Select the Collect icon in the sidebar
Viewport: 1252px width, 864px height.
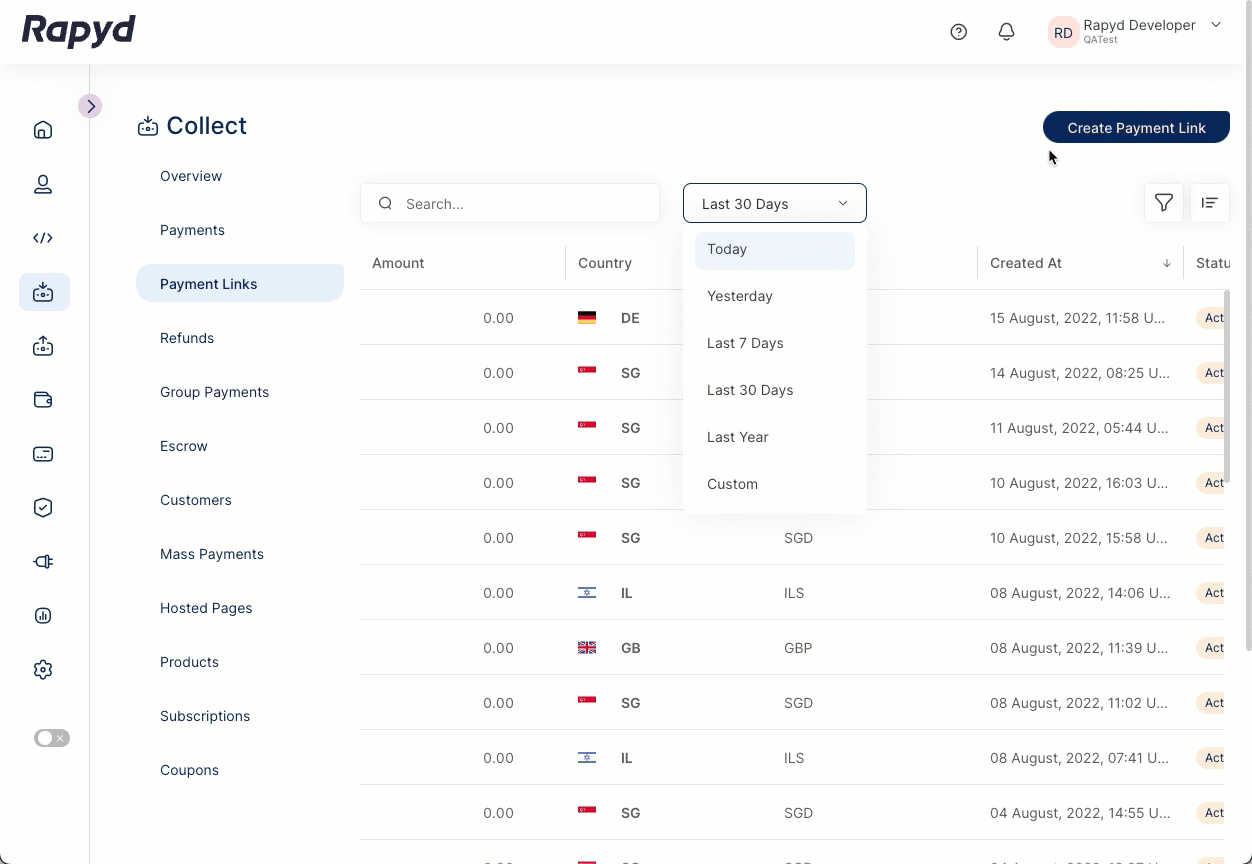point(44,292)
